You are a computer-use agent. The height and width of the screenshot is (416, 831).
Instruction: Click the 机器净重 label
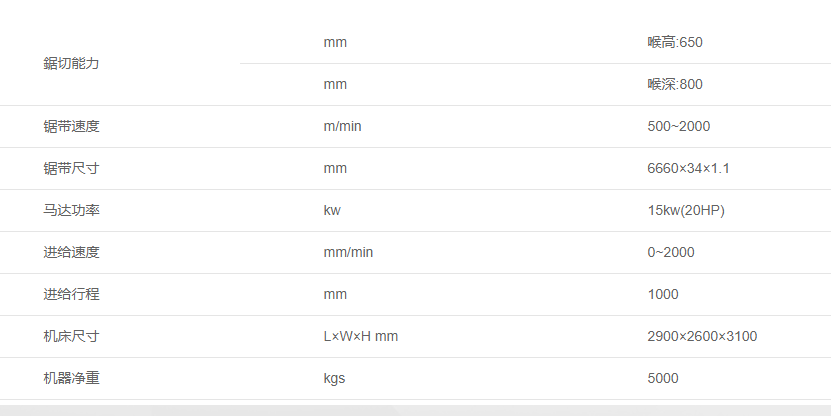(71, 378)
